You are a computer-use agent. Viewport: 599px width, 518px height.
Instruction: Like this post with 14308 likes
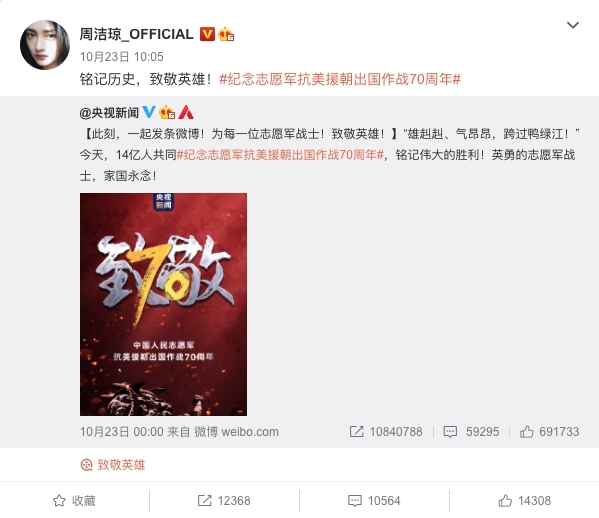tap(524, 500)
